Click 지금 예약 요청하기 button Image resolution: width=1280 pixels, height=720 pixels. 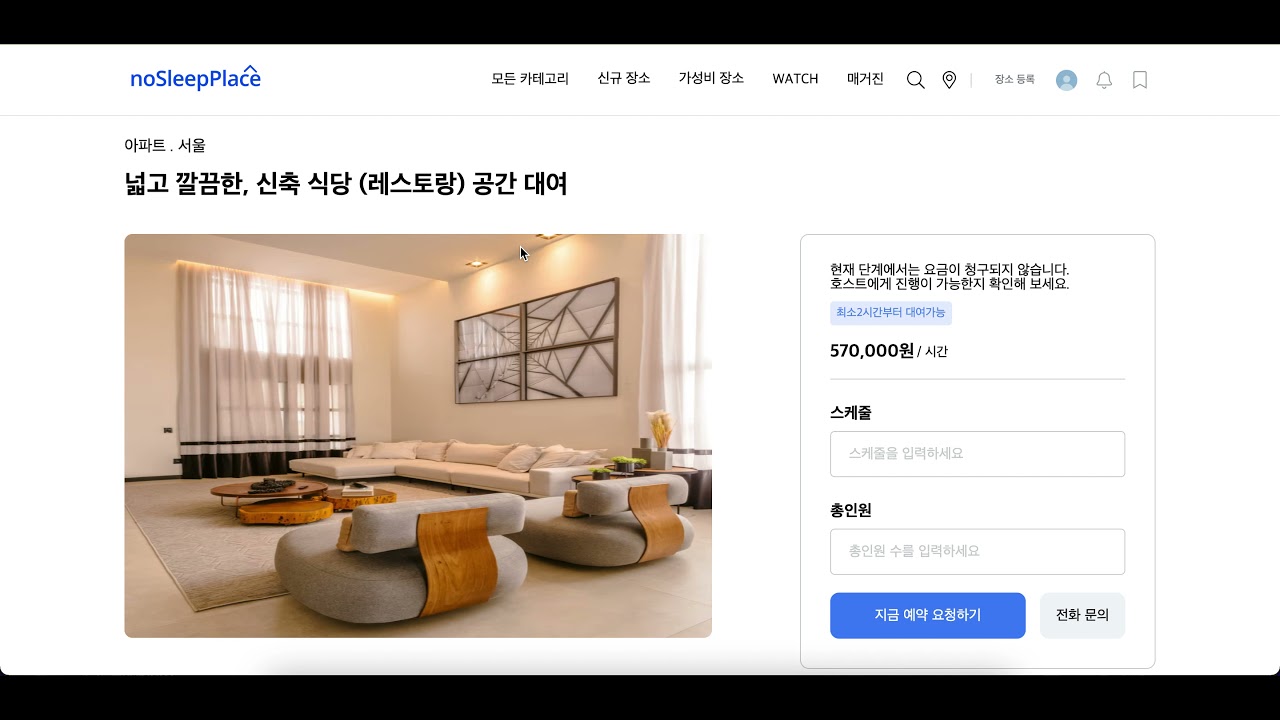pyautogui.click(x=928, y=615)
